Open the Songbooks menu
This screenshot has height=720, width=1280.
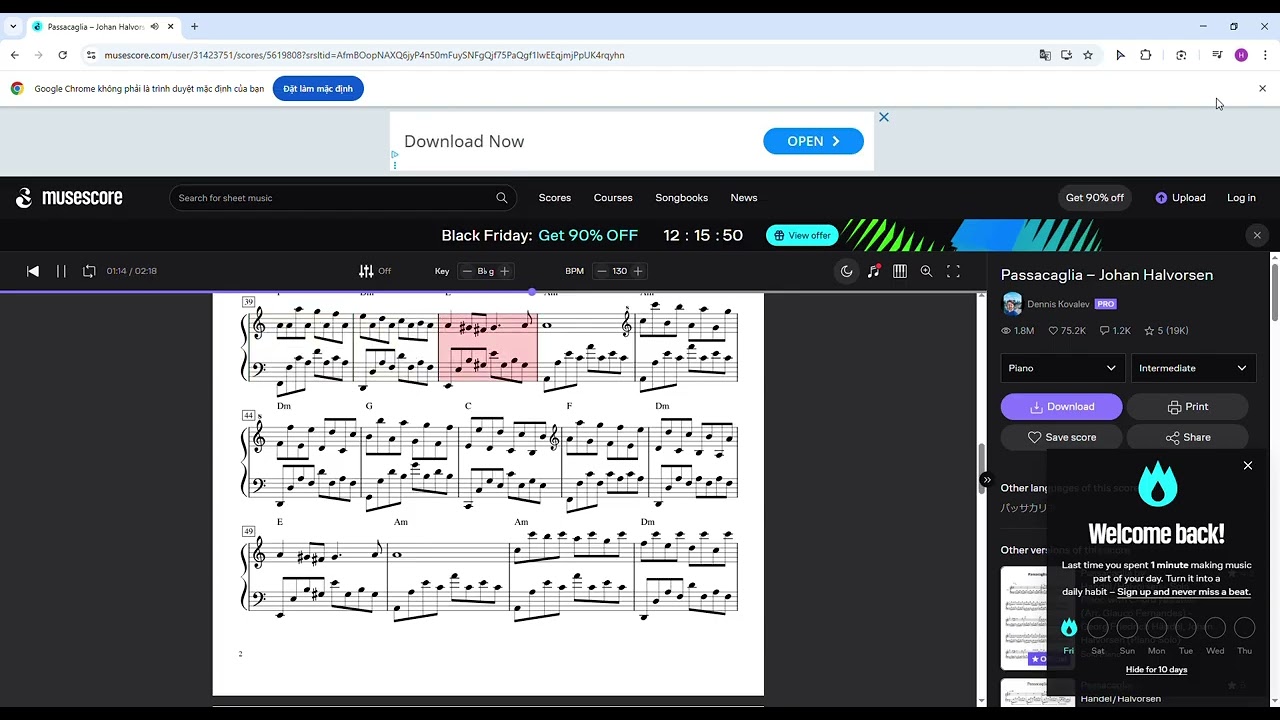pyautogui.click(x=681, y=198)
